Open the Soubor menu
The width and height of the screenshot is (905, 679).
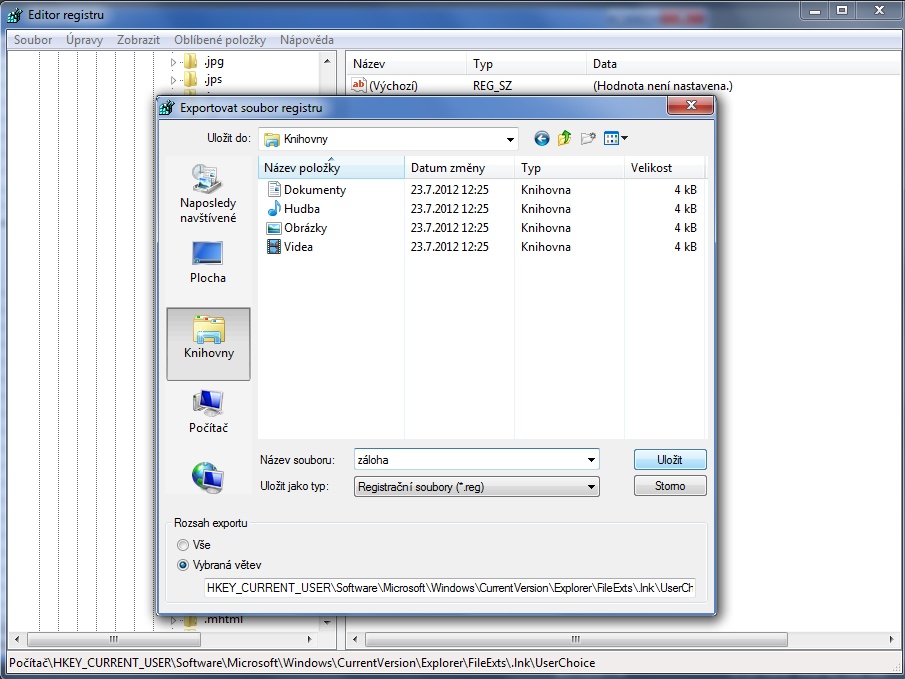coord(33,40)
